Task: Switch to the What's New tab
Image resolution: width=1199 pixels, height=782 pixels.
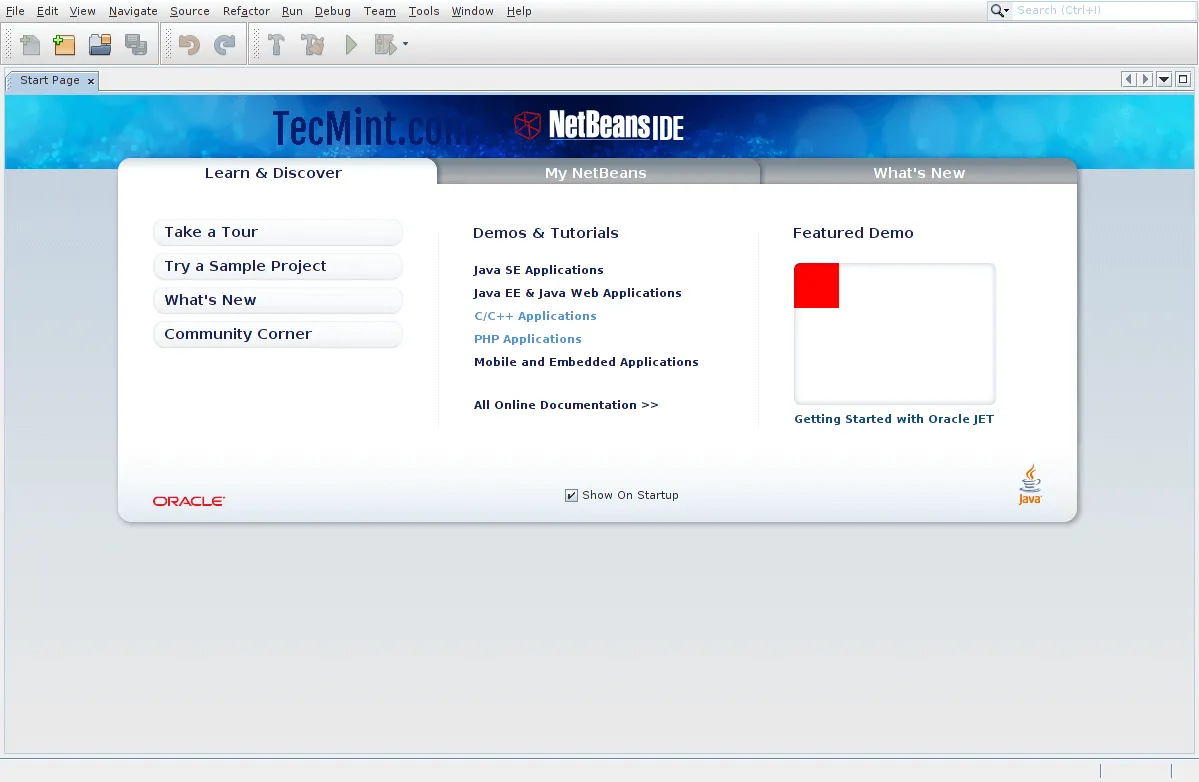Action: coord(919,173)
